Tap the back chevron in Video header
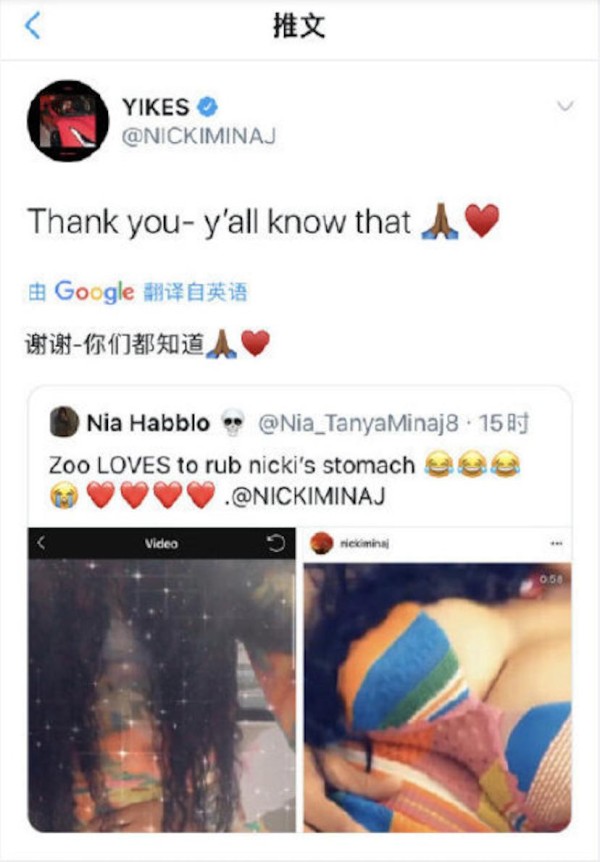Image resolution: width=600 pixels, height=862 pixels. [x=41, y=543]
